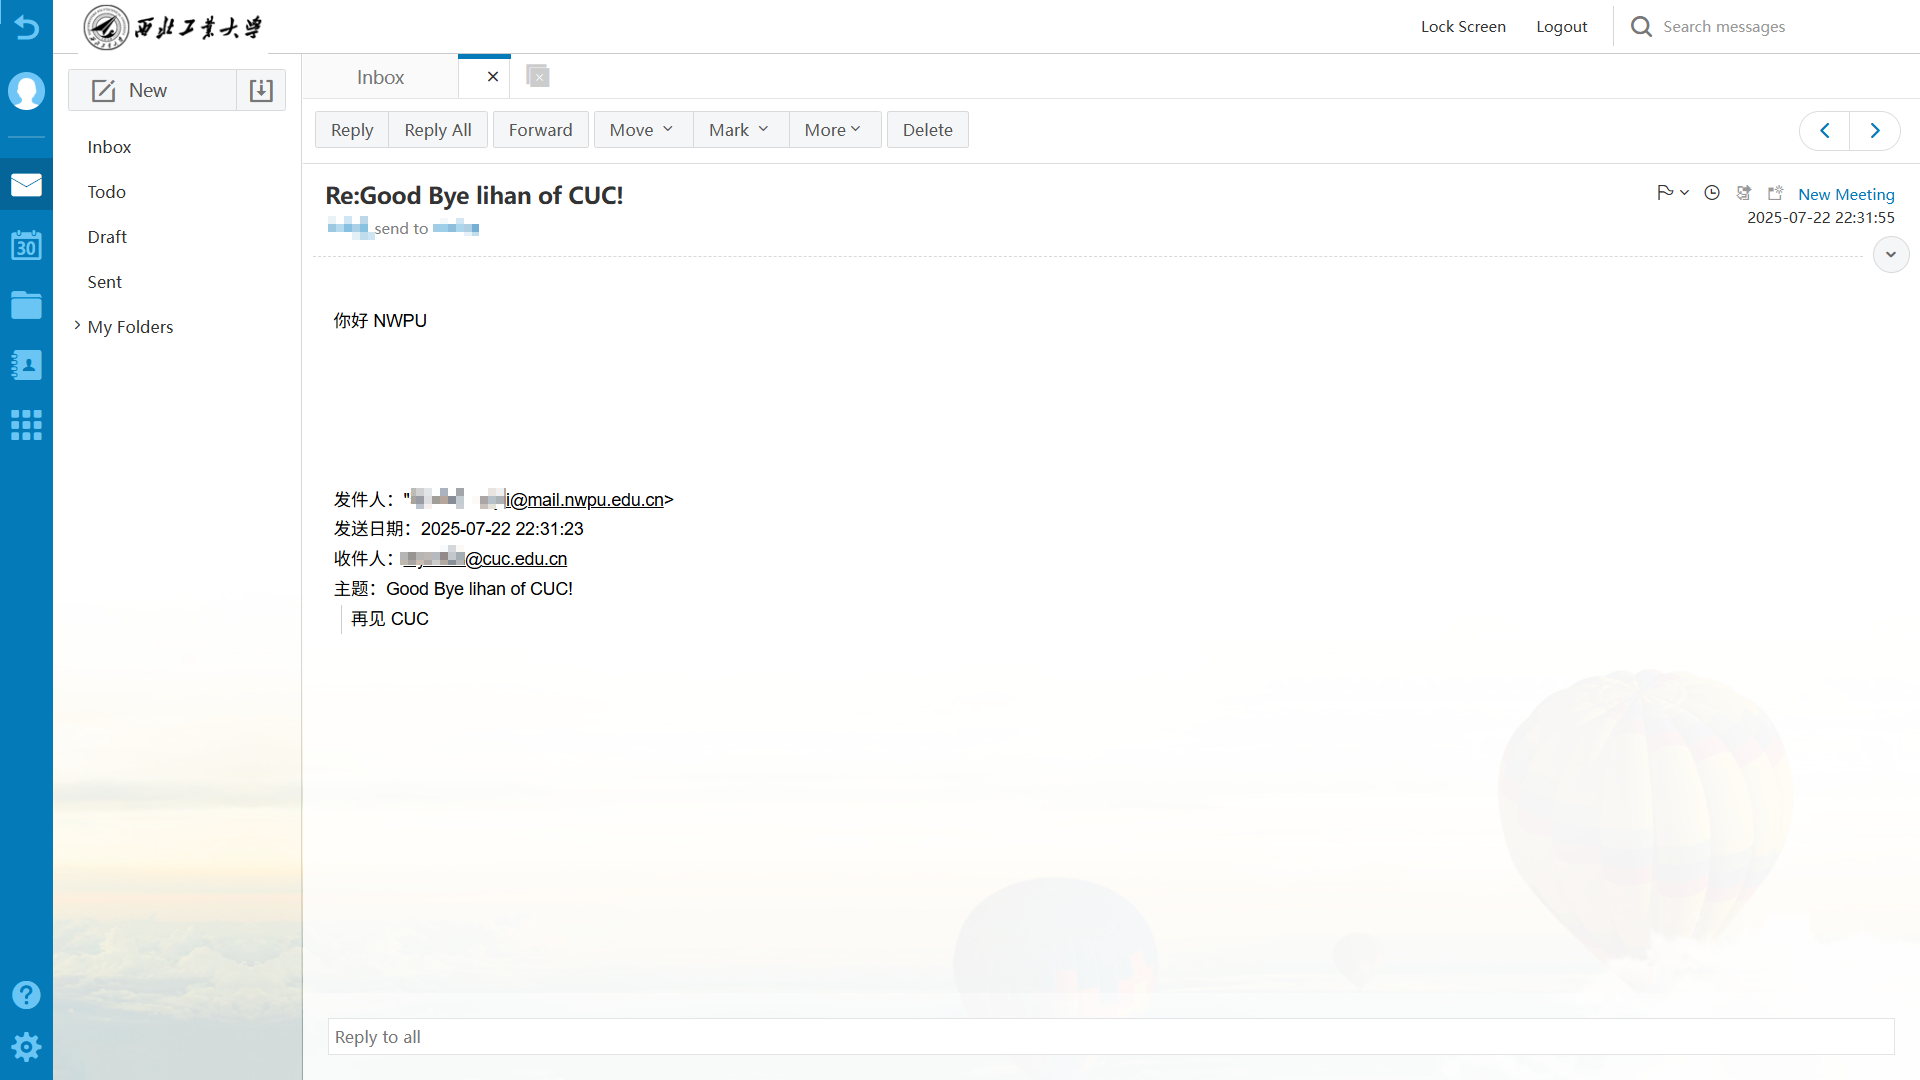Expand message header details chevron
Image resolution: width=1920 pixels, height=1080 pixels.
coord(1890,254)
